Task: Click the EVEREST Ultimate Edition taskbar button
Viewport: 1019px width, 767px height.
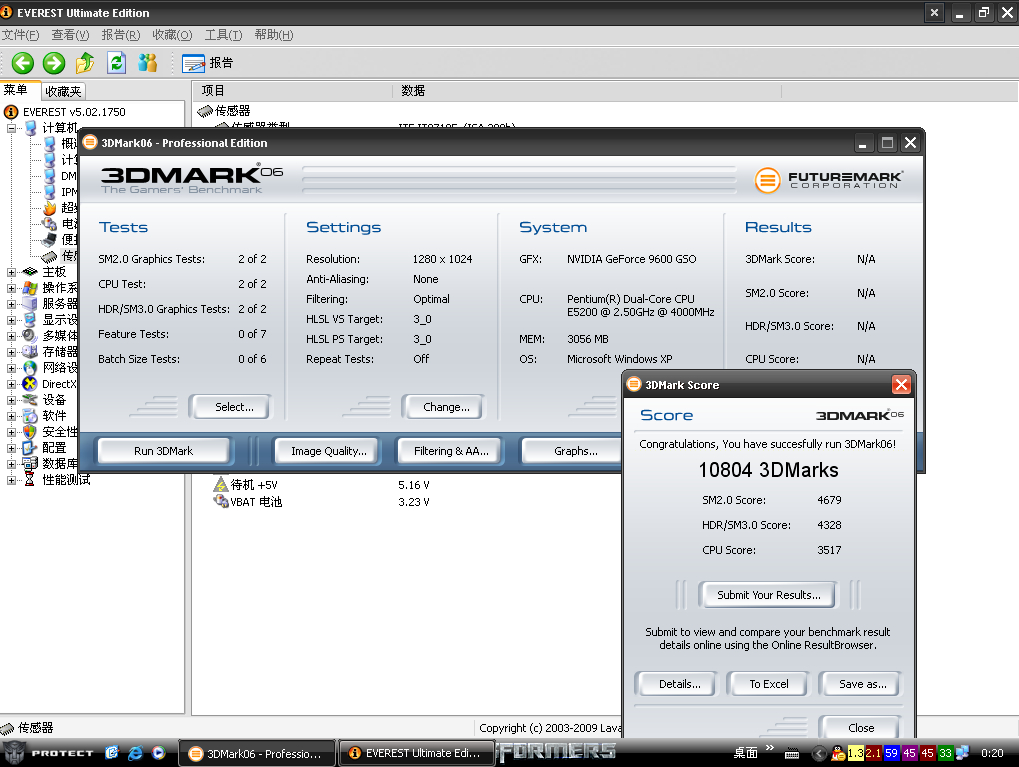Action: (x=416, y=753)
